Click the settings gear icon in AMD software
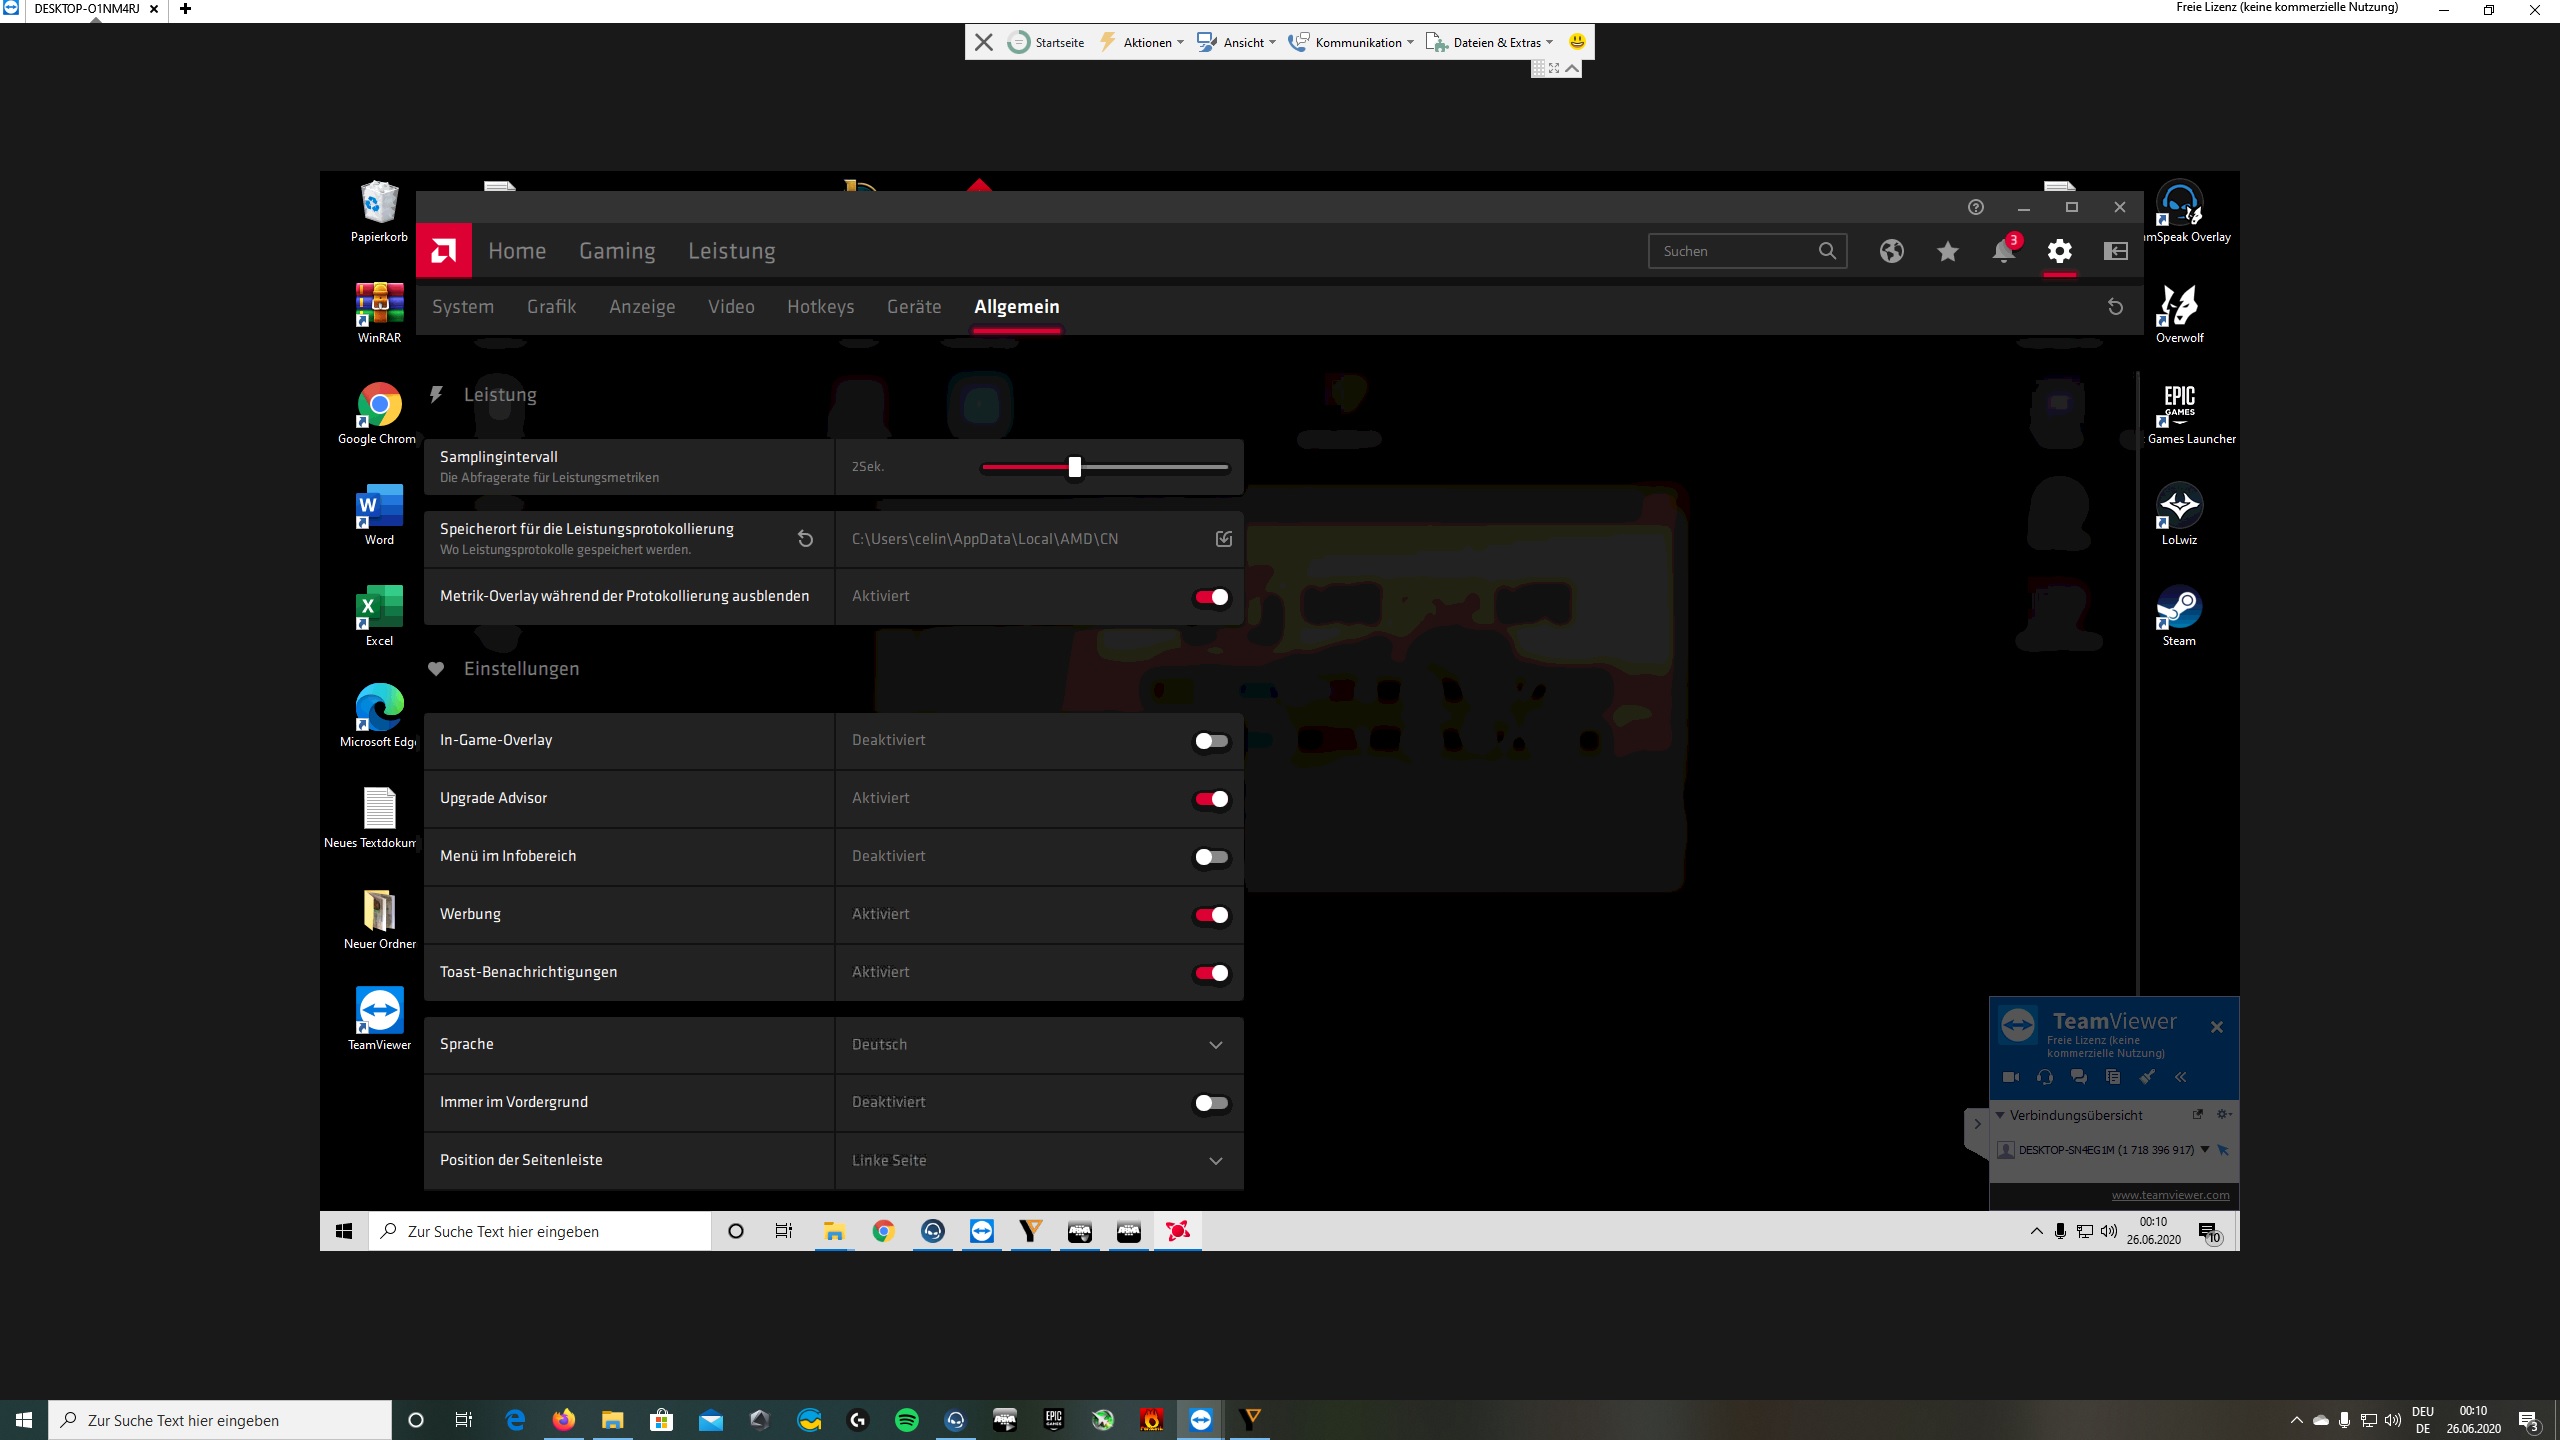The image size is (2560, 1440). (x=2059, y=252)
